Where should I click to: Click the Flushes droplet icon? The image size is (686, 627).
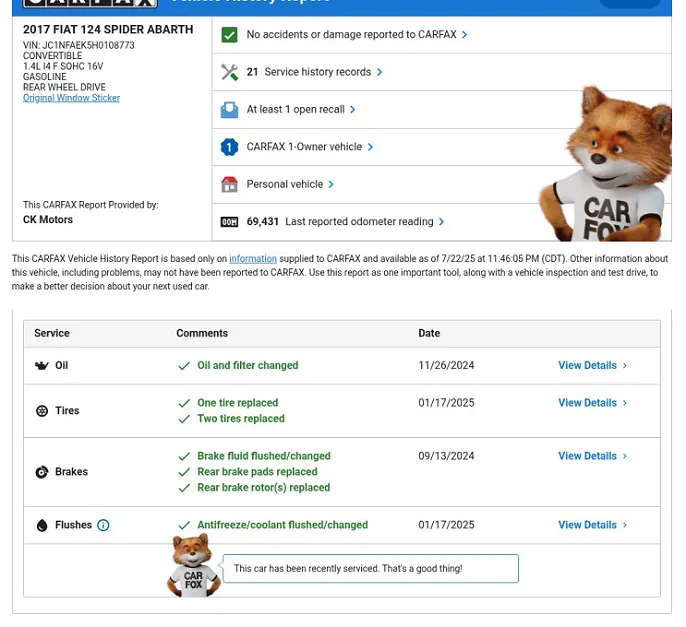point(42,525)
